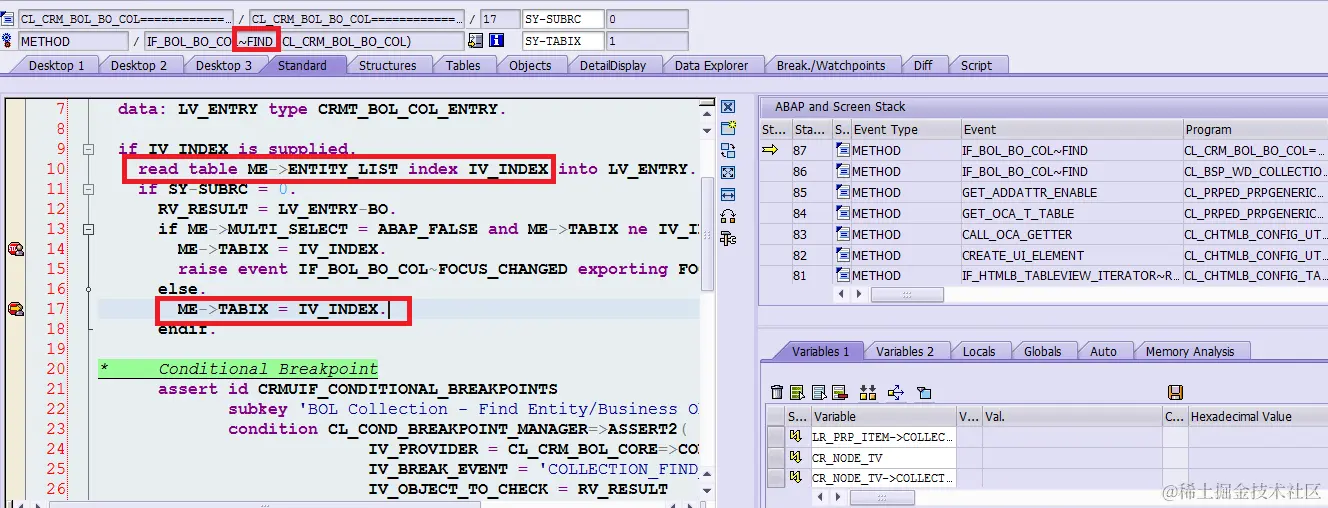Click the line number field showing 17
Screen dimensions: 1328x508
tap(500, 19)
